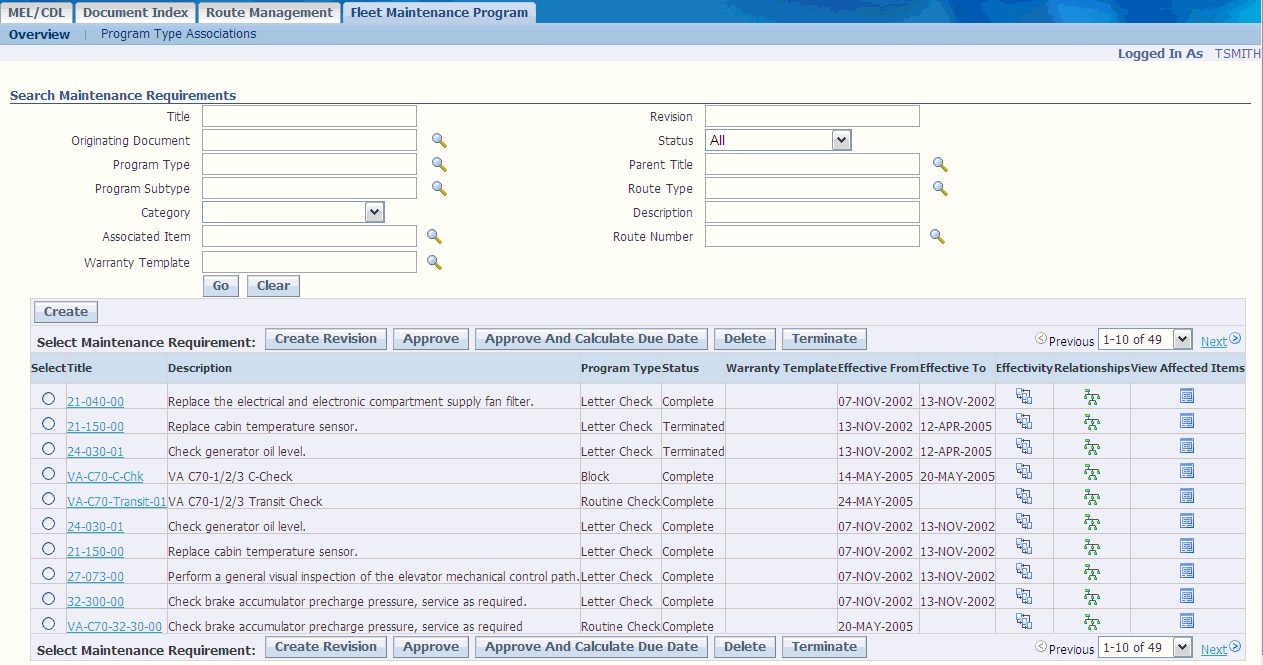Screen dimensions: 1263x665
Task: Select radio button for Complete 24-030-01 row
Action: click(48, 523)
